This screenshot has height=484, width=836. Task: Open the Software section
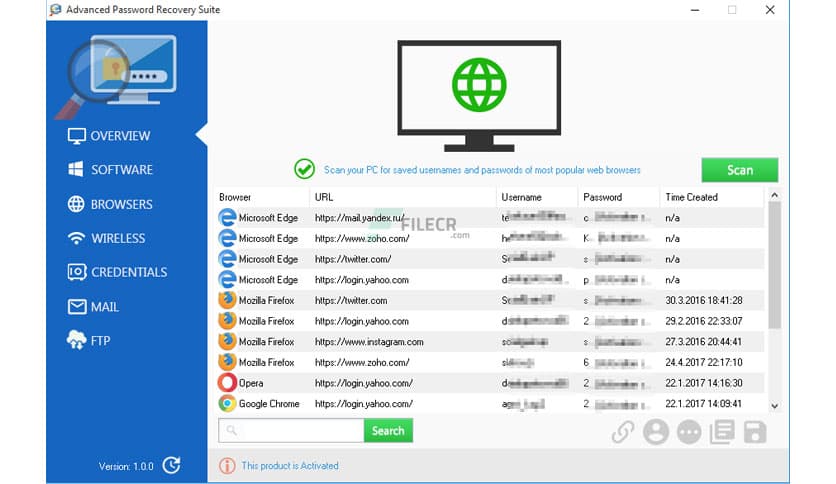[x=110, y=170]
